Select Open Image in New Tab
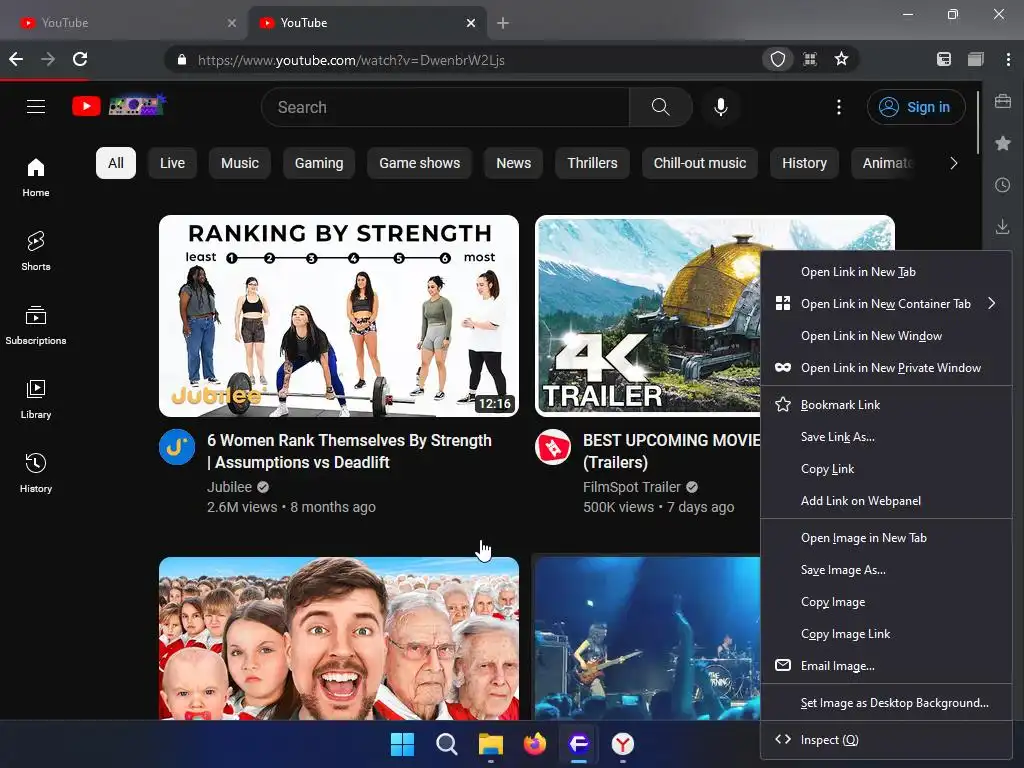The width and height of the screenshot is (1024, 768). (886, 538)
